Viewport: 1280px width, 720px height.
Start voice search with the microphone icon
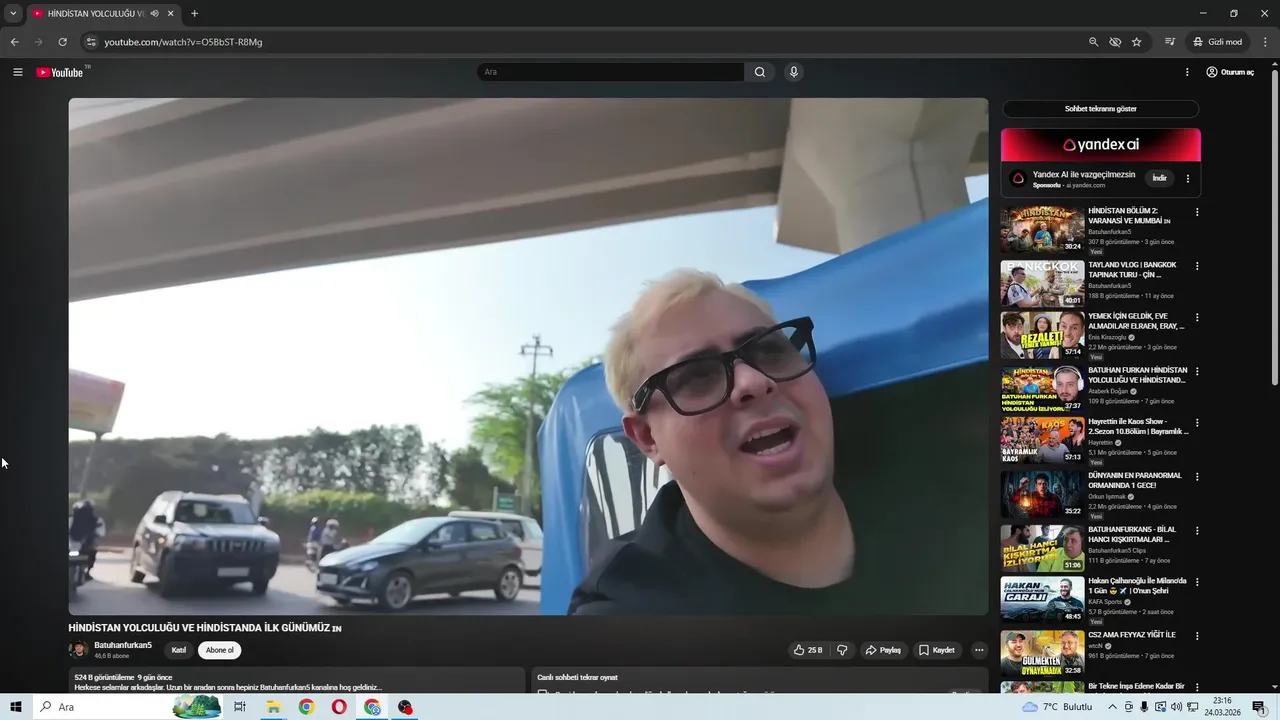[x=794, y=72]
